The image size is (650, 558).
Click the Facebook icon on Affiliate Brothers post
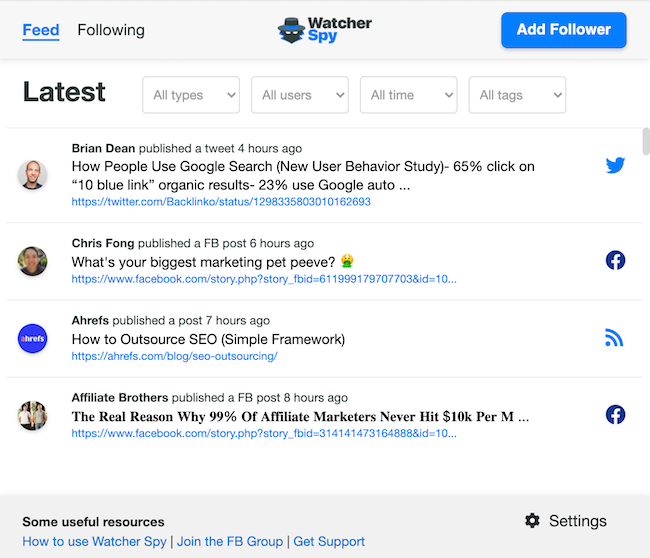(615, 415)
